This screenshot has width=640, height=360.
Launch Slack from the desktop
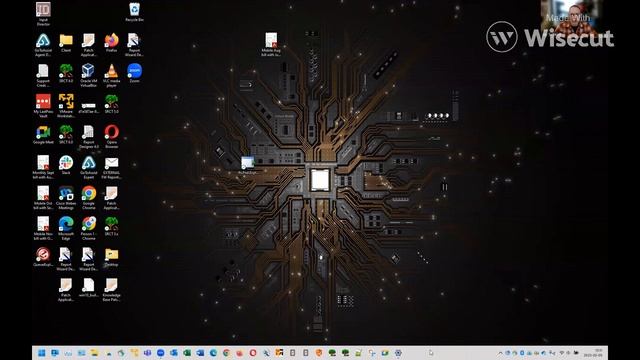tap(66, 165)
